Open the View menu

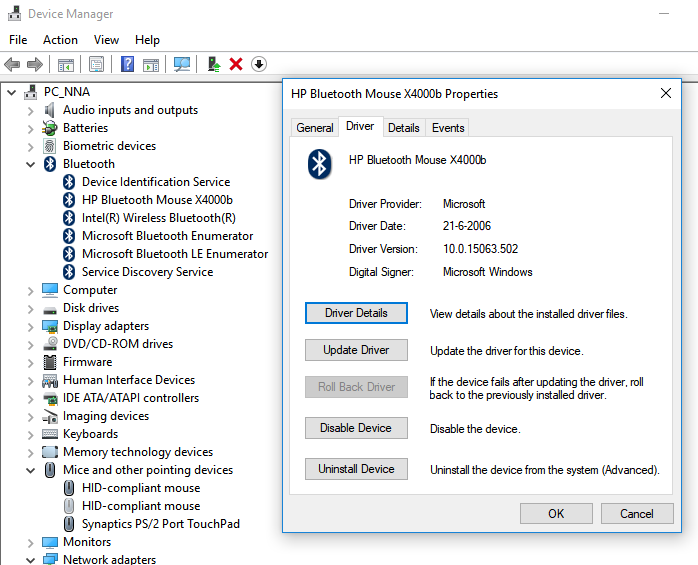pos(106,40)
